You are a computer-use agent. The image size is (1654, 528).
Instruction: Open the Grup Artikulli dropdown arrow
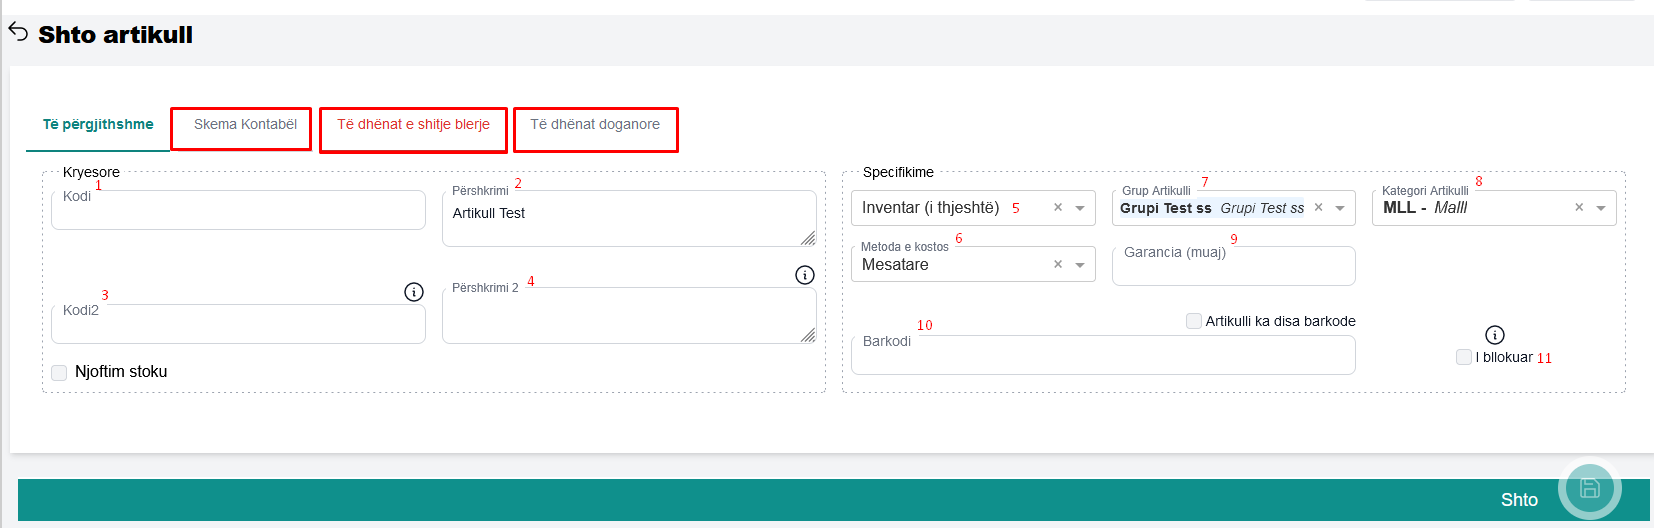pos(1340,208)
